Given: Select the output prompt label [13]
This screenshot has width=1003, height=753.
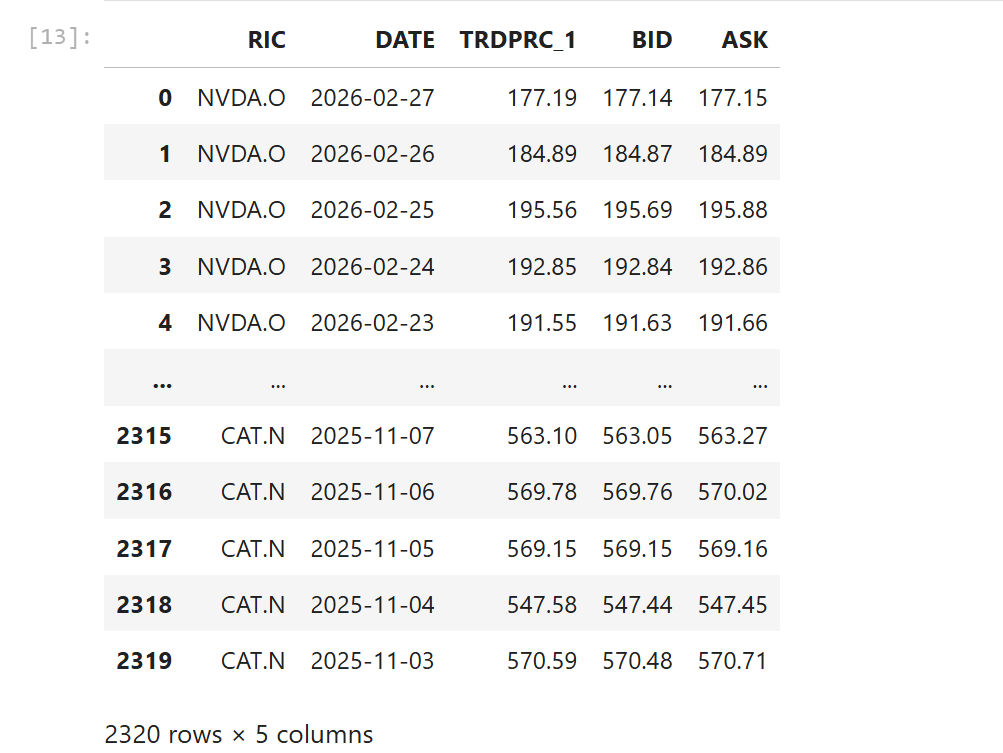Looking at the screenshot, I should [x=59, y=38].
